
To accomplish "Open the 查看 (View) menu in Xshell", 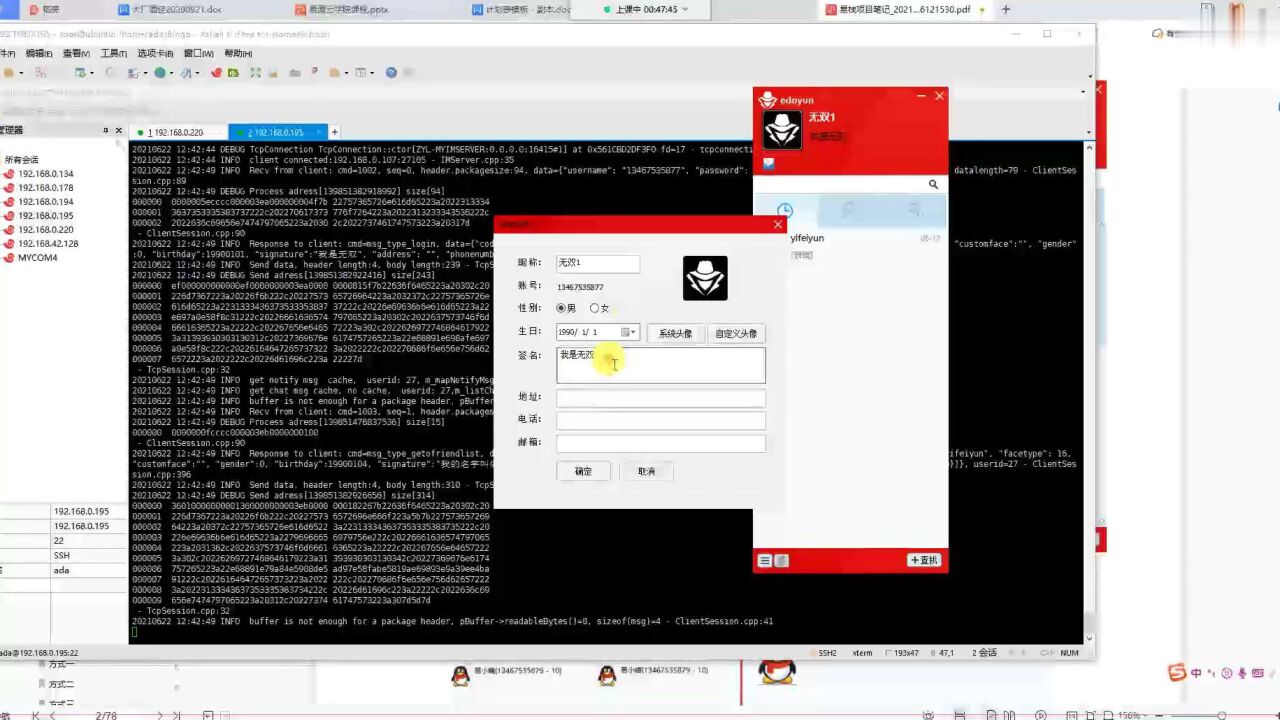I will point(76,53).
